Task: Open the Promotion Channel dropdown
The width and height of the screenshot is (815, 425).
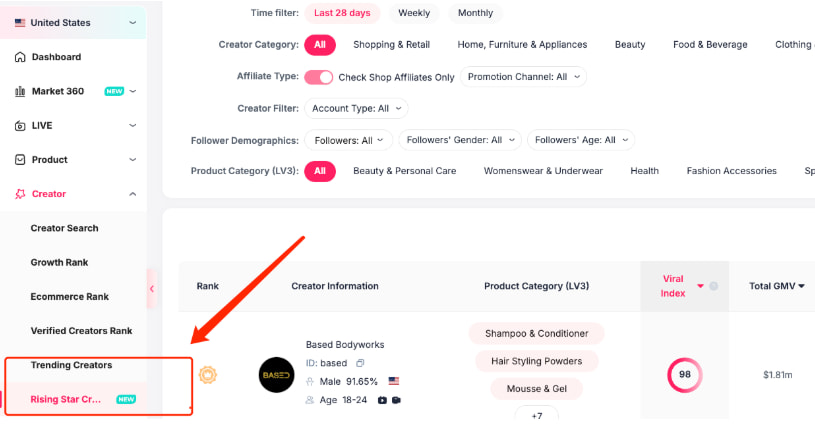Action: pos(523,77)
